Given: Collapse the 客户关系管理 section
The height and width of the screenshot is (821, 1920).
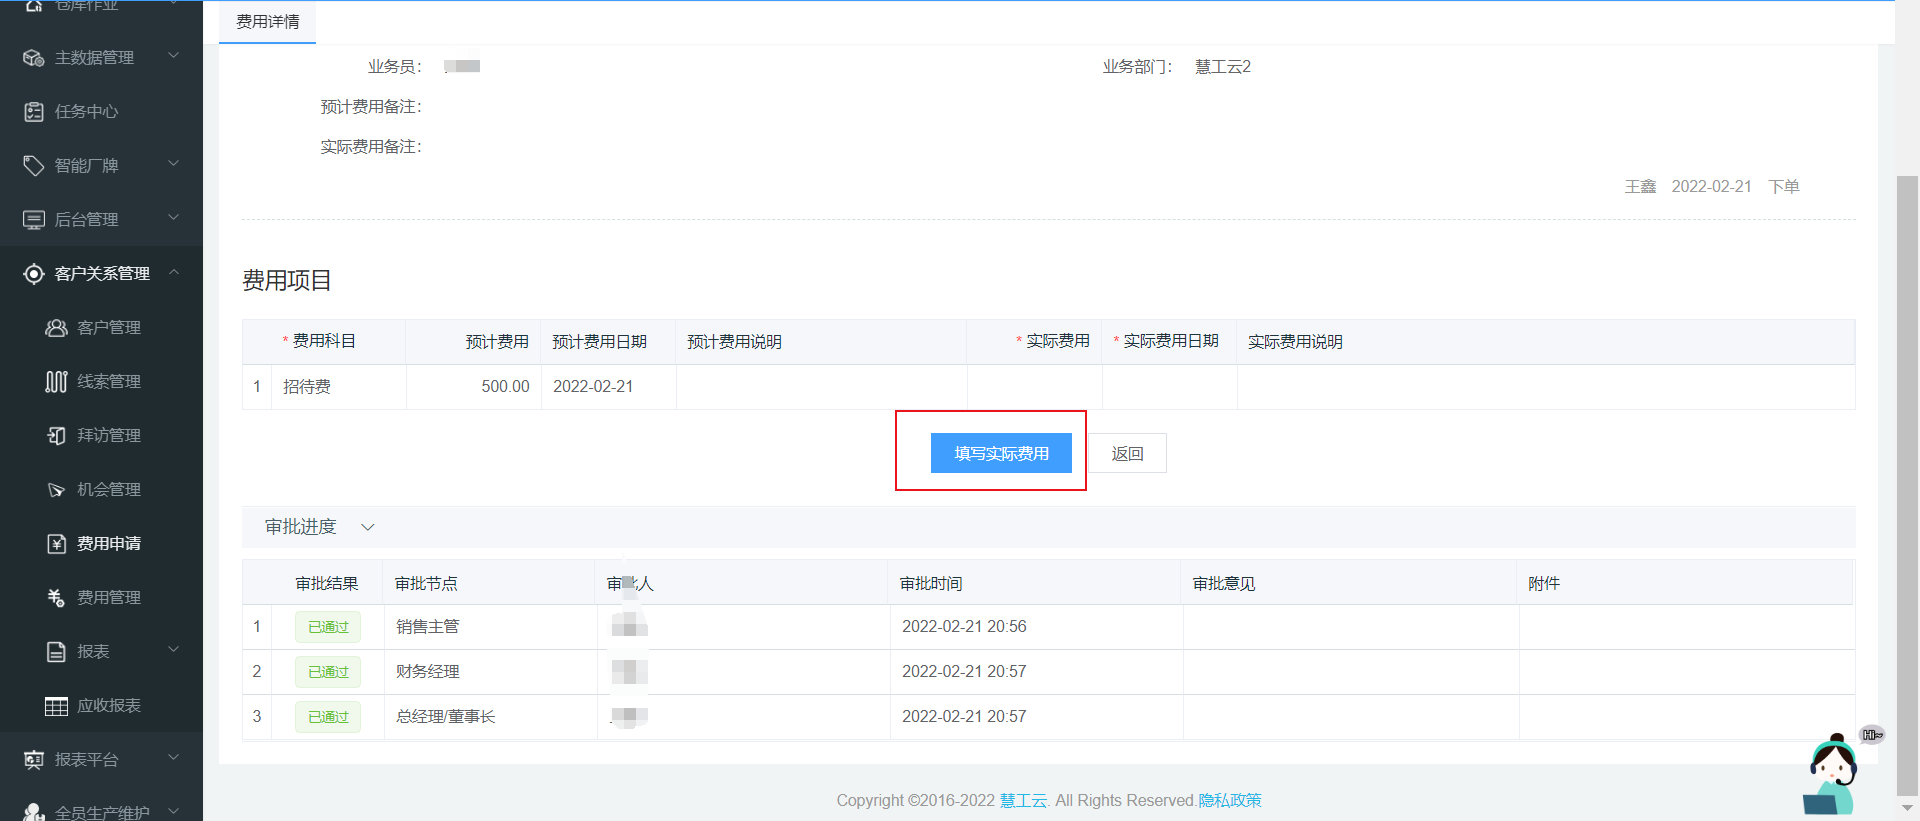Looking at the screenshot, I should click(174, 272).
